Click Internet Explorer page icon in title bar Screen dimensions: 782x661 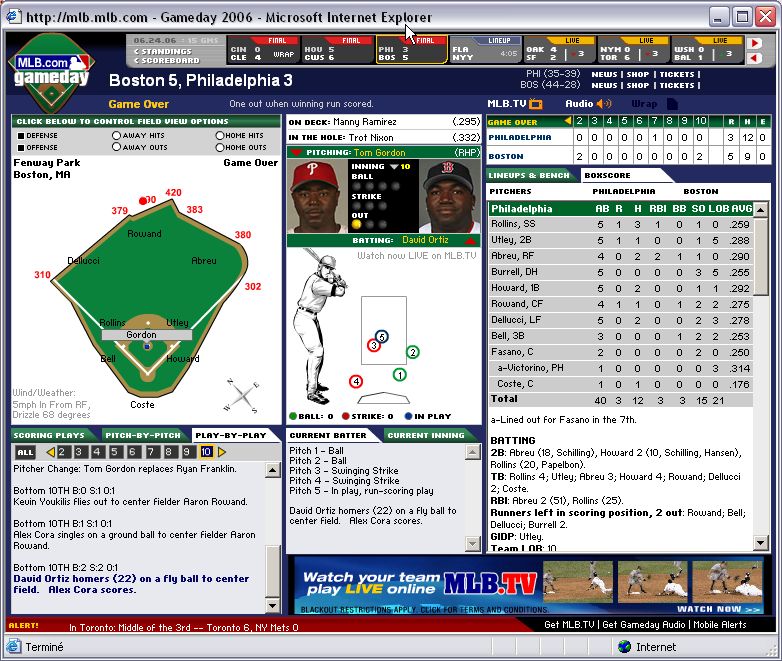tap(14, 16)
